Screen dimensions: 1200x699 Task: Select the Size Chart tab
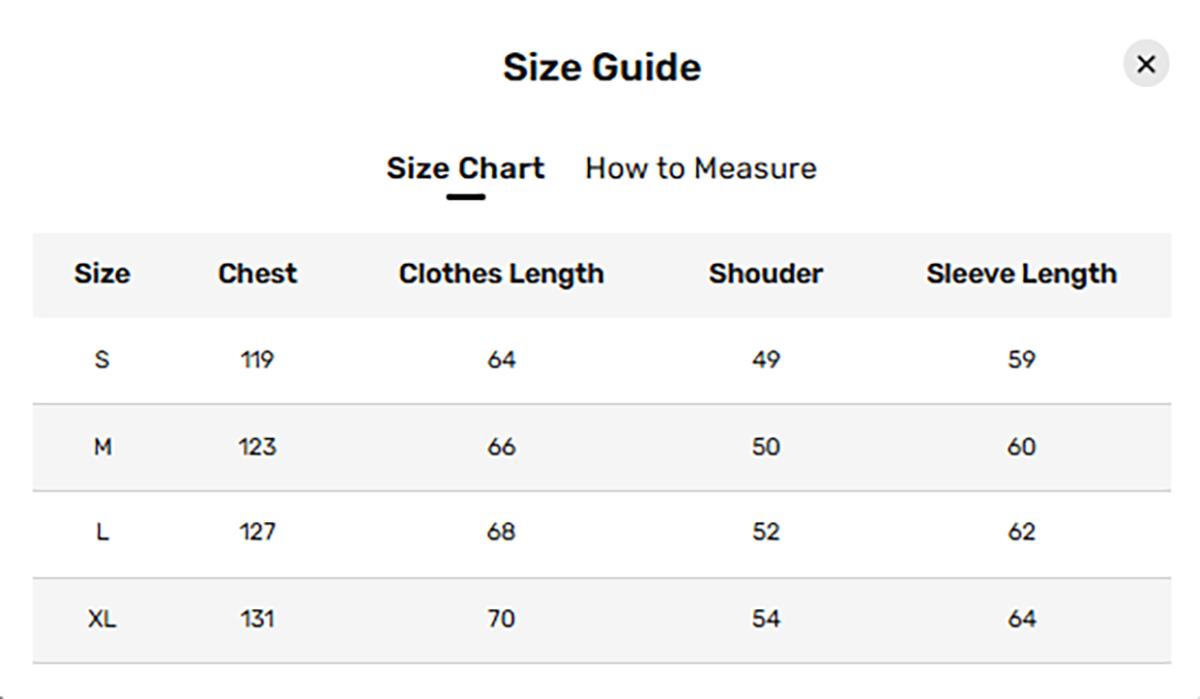pos(465,168)
